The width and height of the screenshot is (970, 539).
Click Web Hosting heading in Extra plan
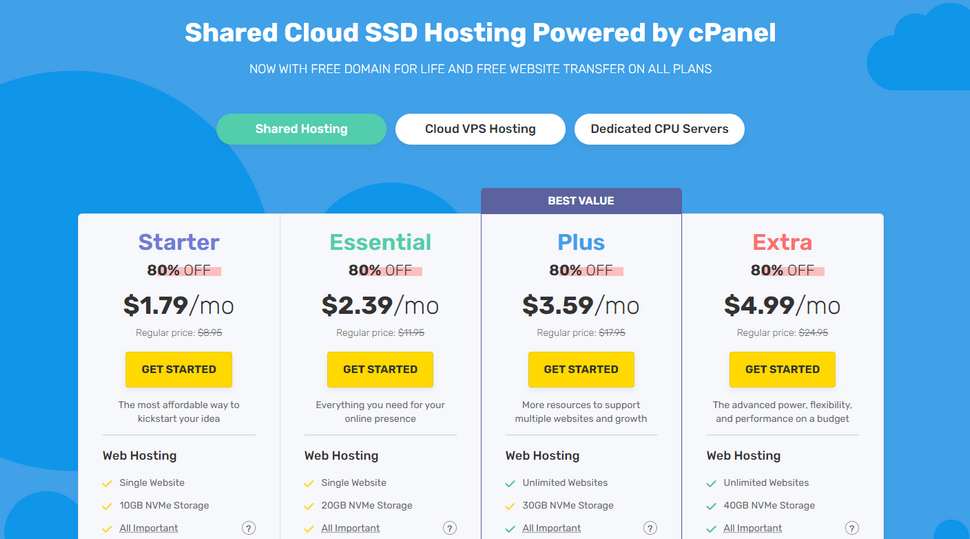743,455
